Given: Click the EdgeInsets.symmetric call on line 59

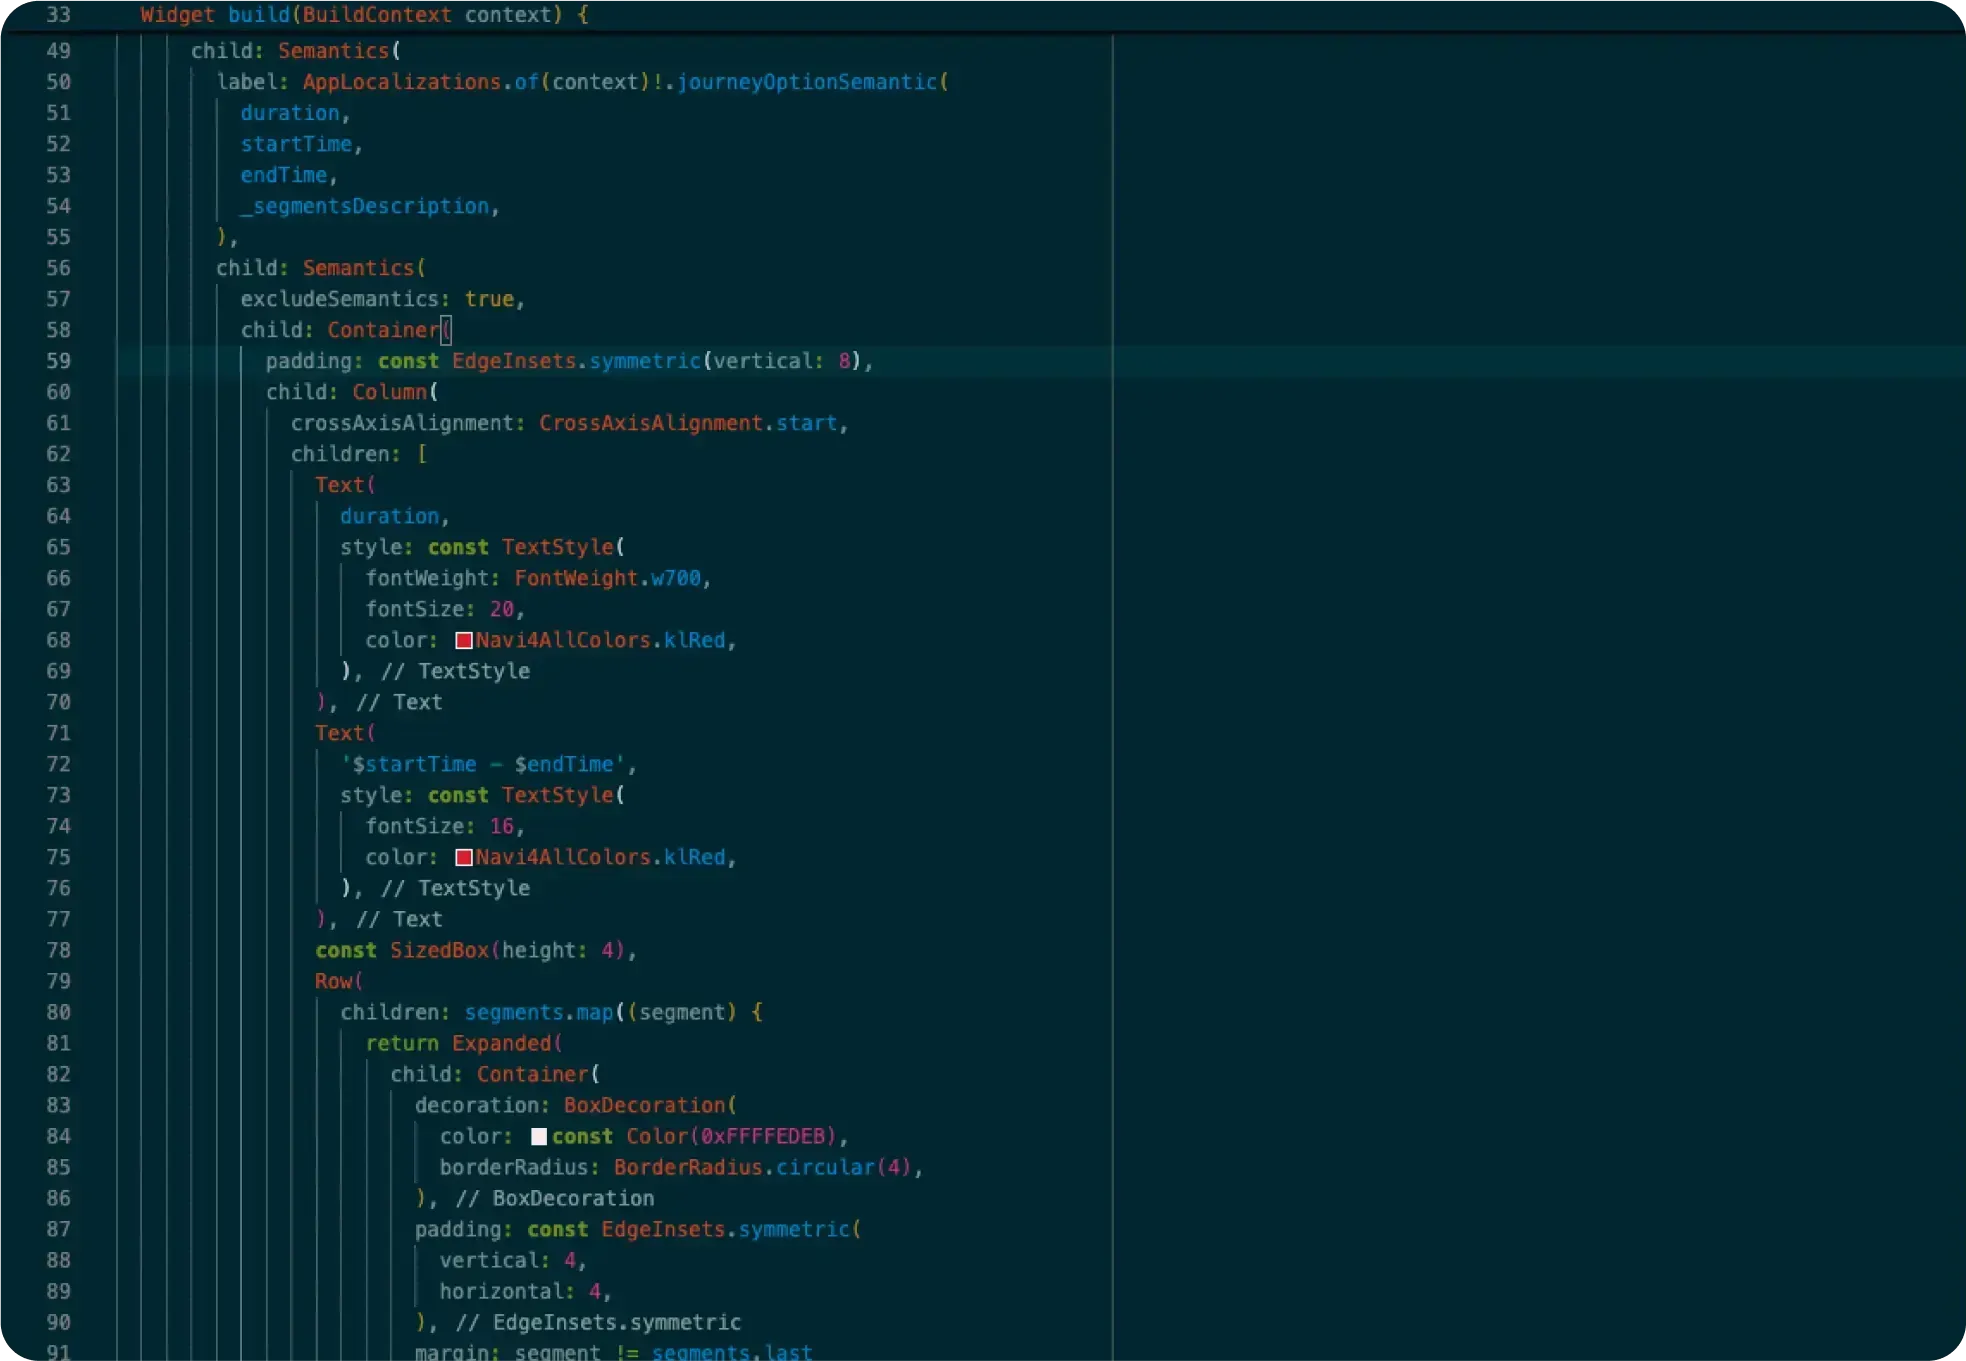Looking at the screenshot, I should [577, 361].
